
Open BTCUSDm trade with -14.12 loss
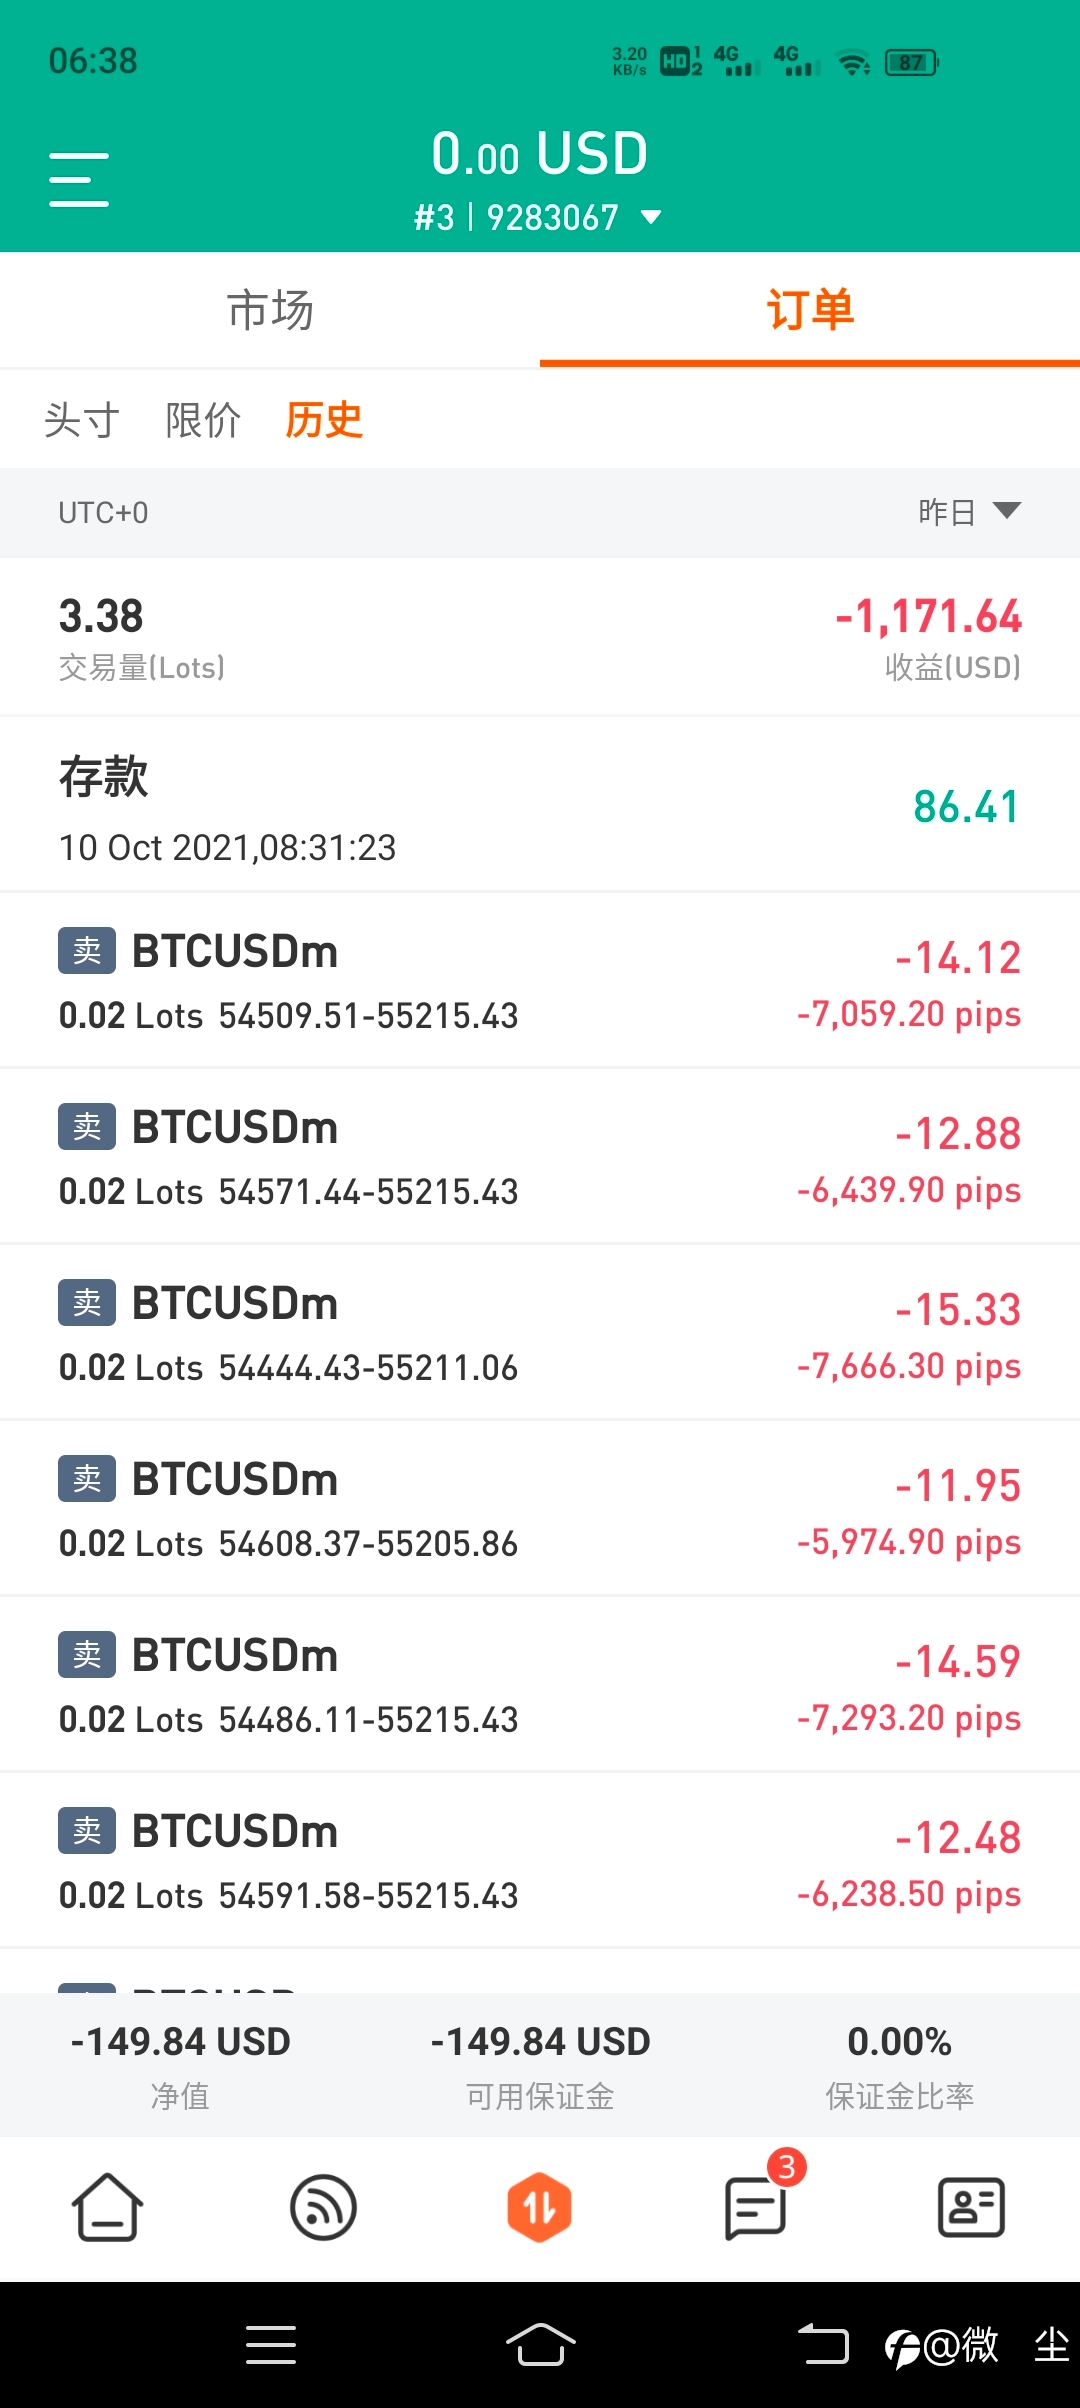click(540, 981)
